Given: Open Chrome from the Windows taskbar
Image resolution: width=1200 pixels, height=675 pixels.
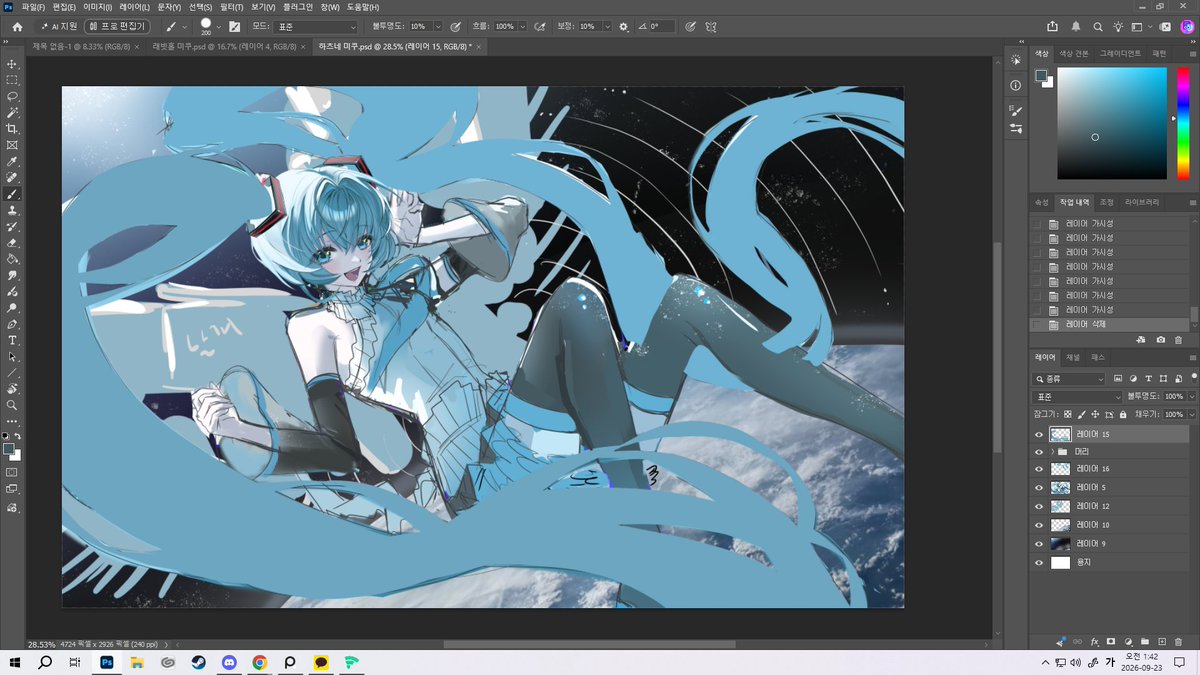Looking at the screenshot, I should 260,662.
